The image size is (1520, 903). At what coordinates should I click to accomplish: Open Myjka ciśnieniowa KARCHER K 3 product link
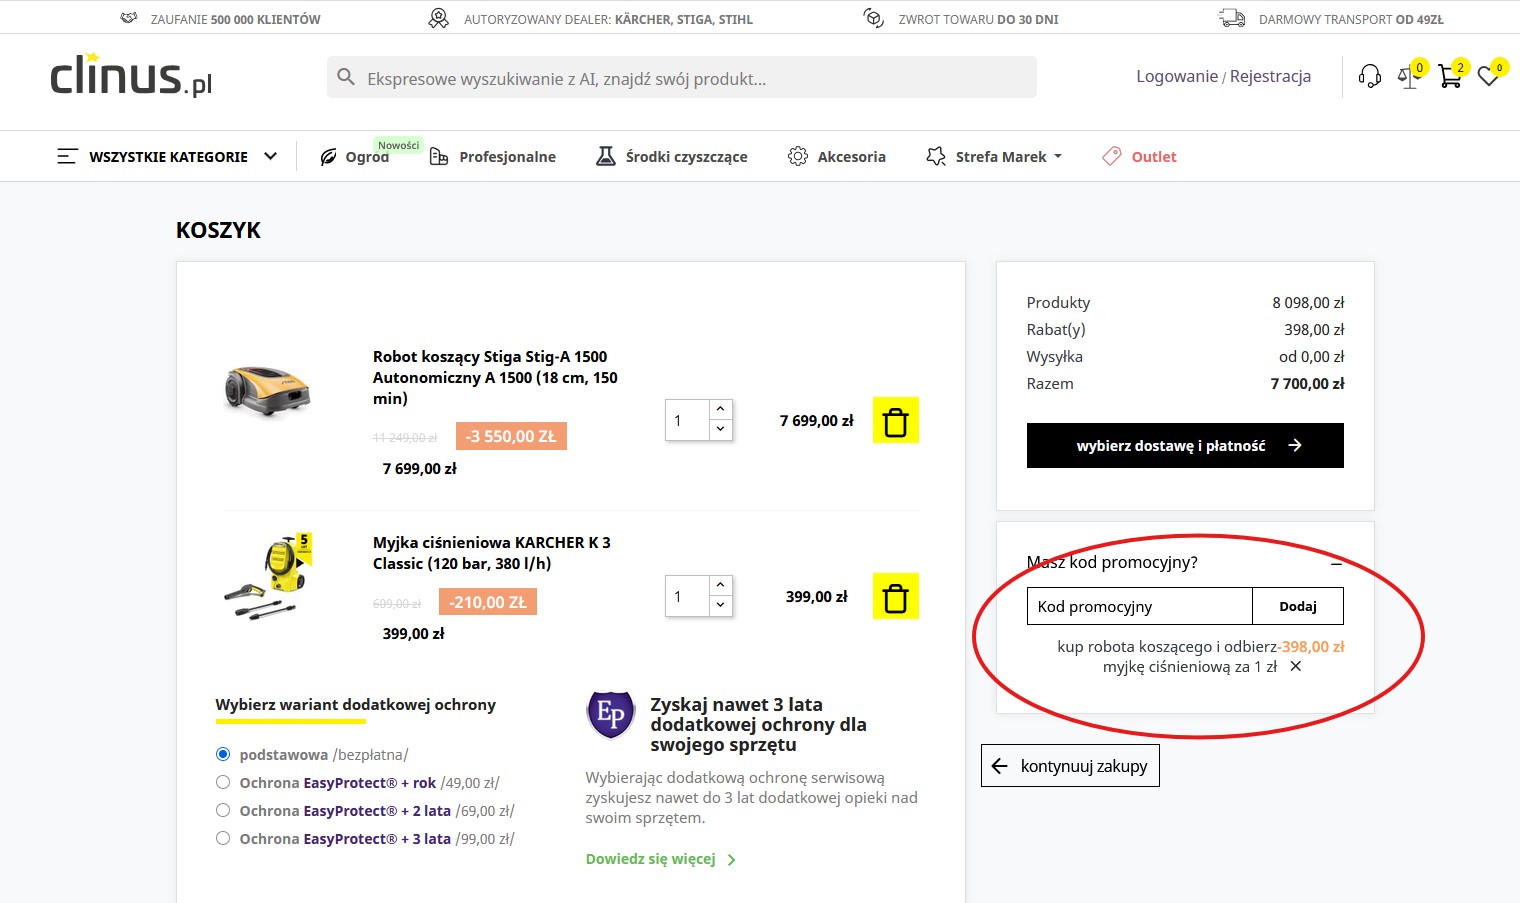[x=491, y=552]
